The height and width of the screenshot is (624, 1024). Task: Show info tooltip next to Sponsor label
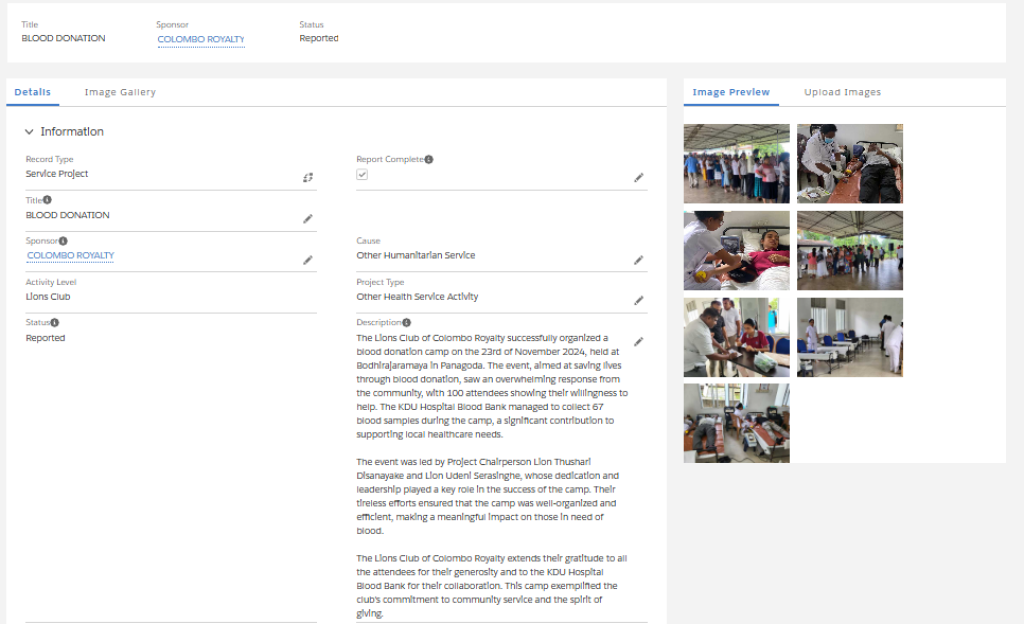pos(63,241)
